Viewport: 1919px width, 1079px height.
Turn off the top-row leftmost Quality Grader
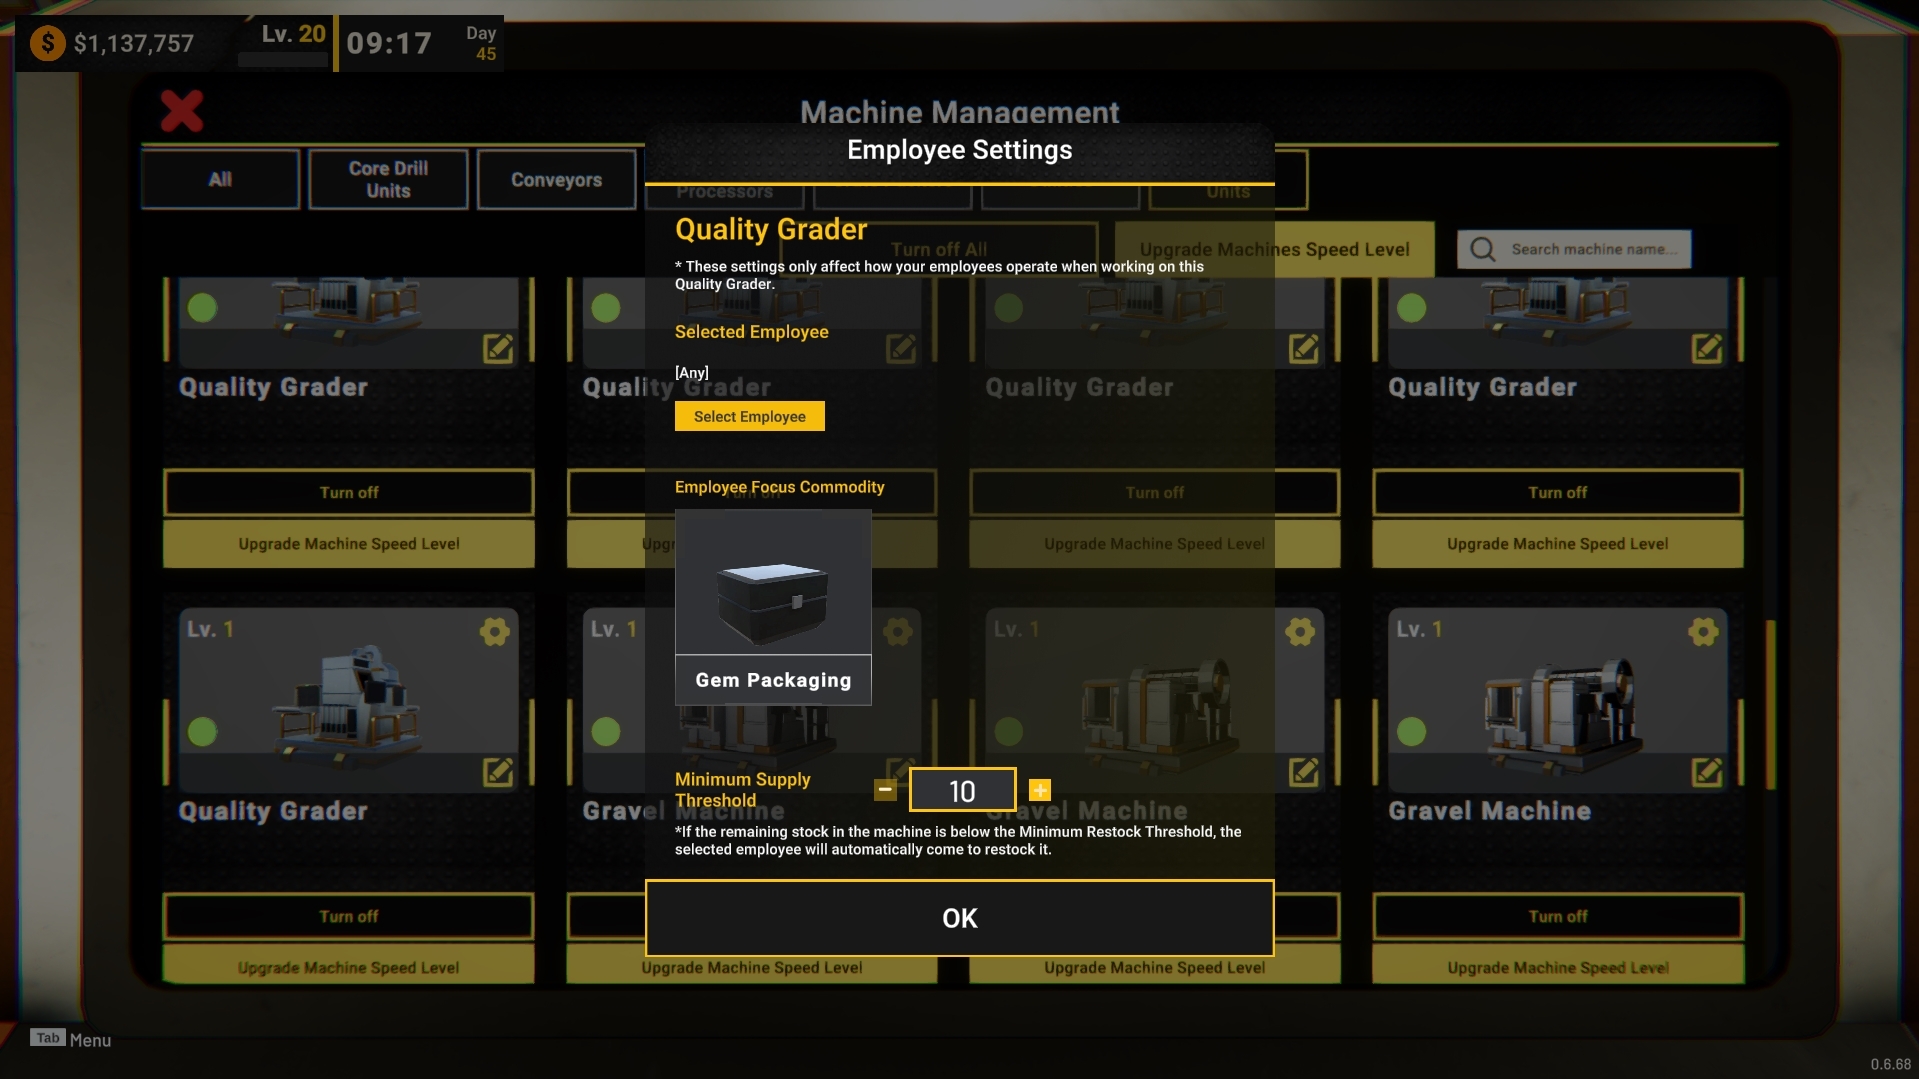pyautogui.click(x=349, y=492)
